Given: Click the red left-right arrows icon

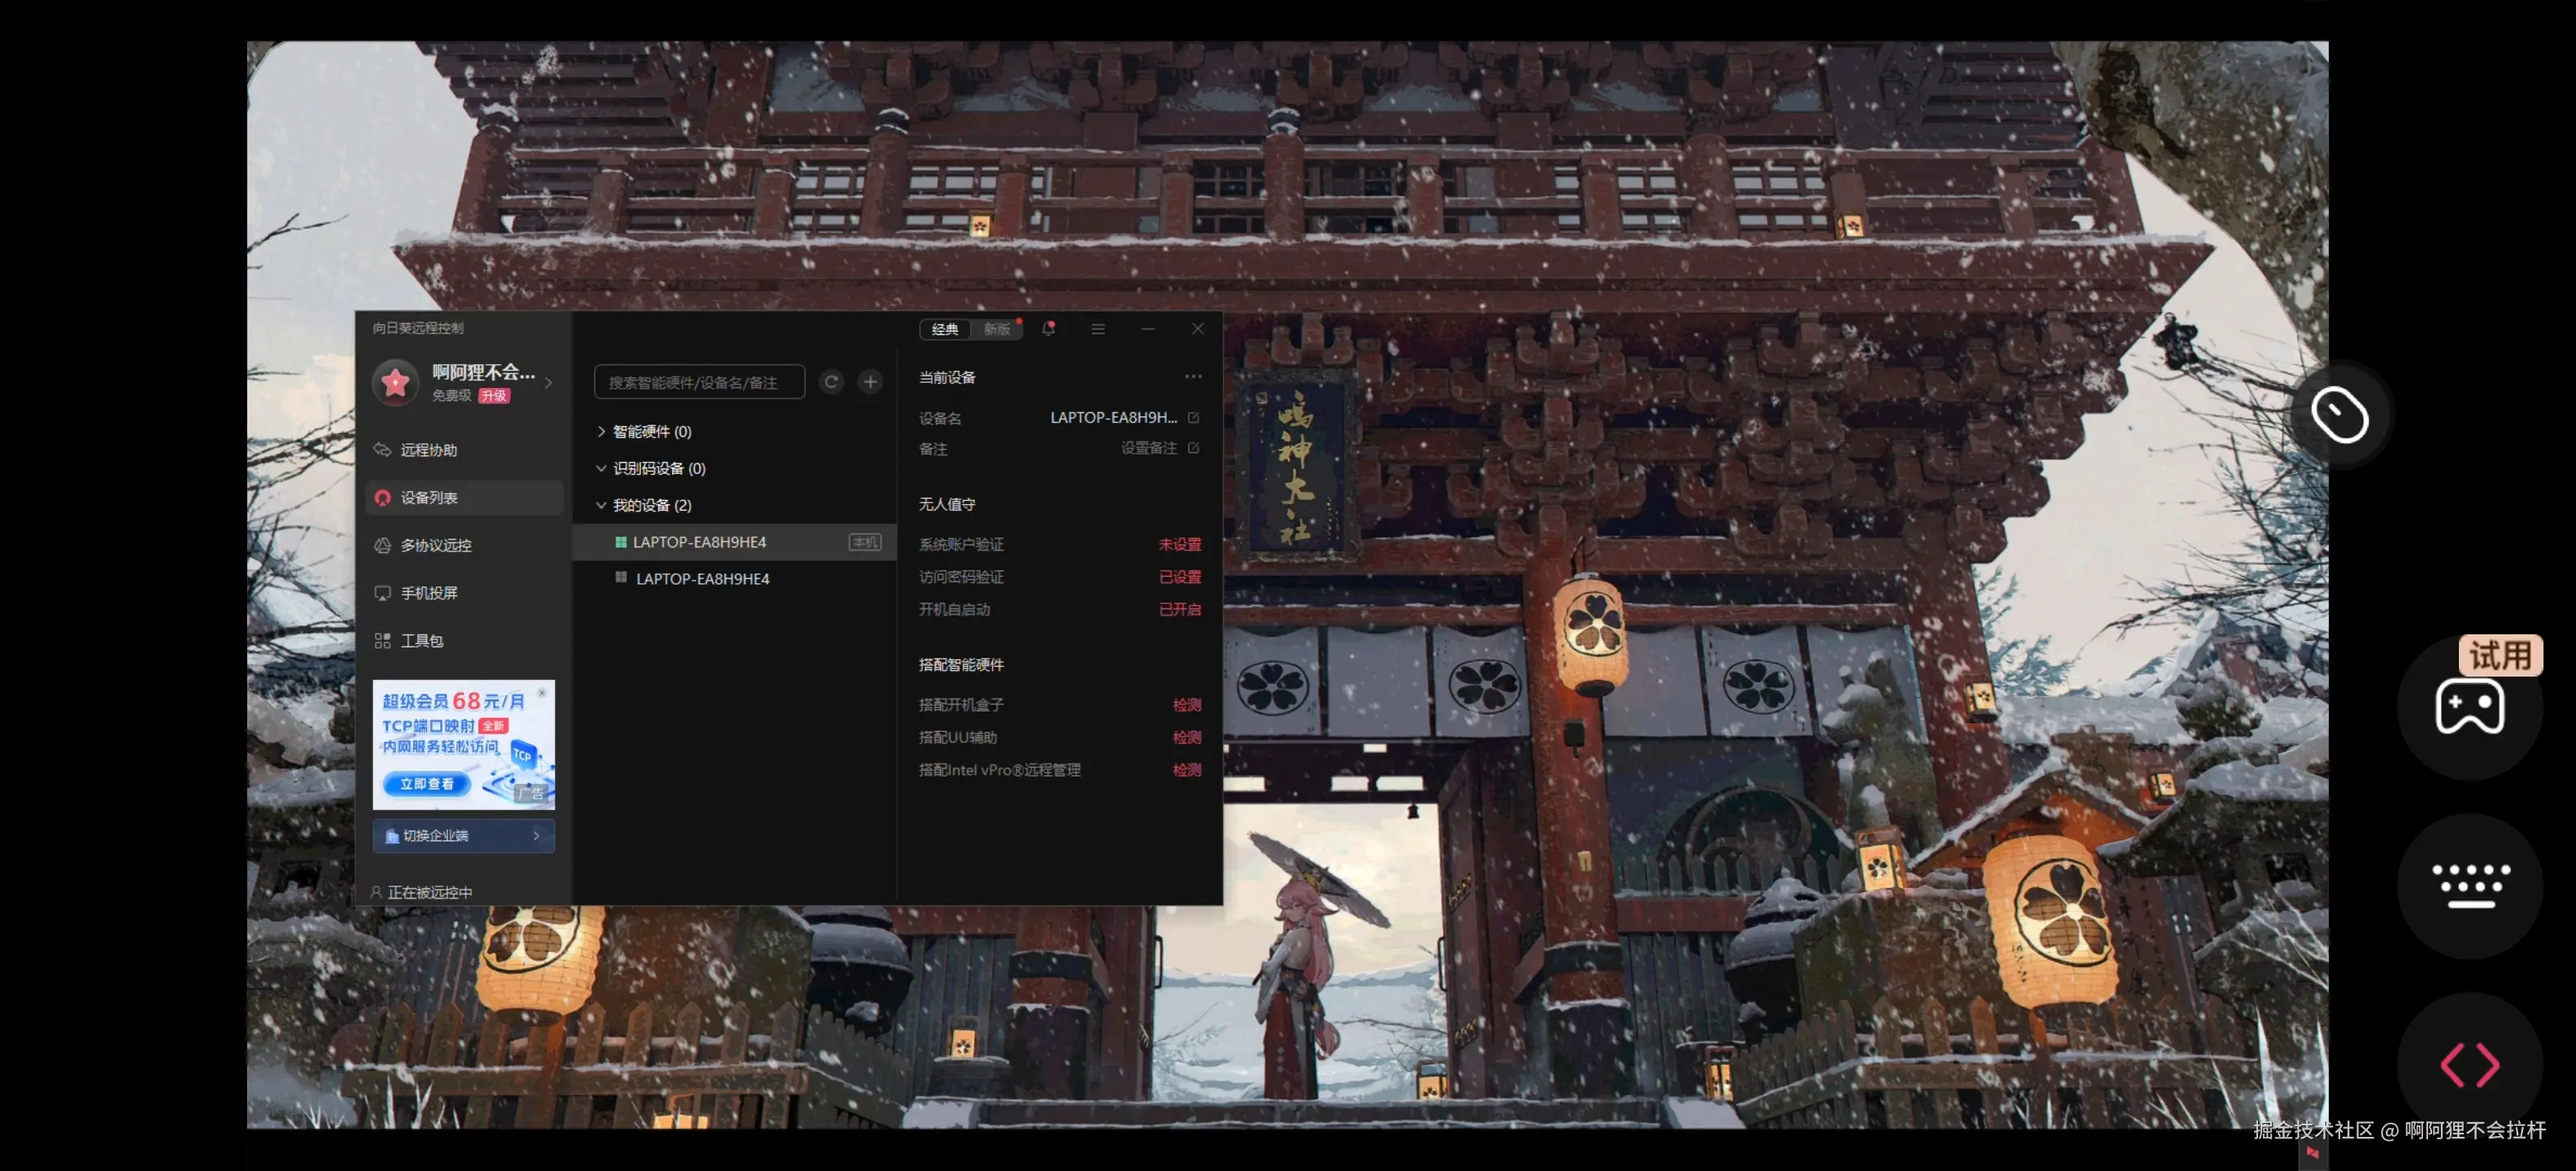Looking at the screenshot, I should (x=2469, y=1064).
